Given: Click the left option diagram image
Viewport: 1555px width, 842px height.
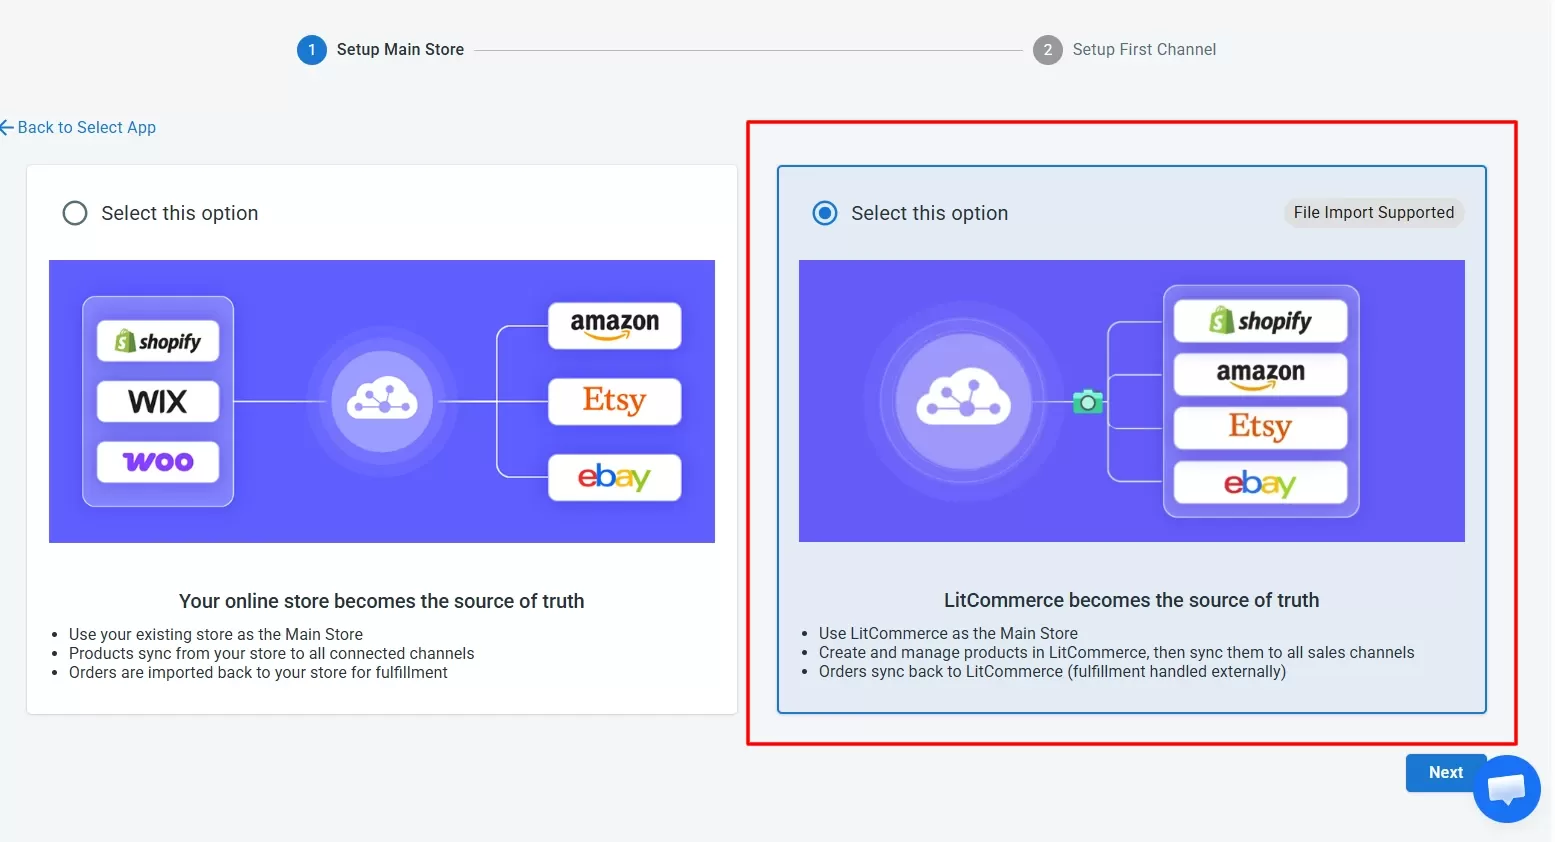Looking at the screenshot, I should point(382,401).
